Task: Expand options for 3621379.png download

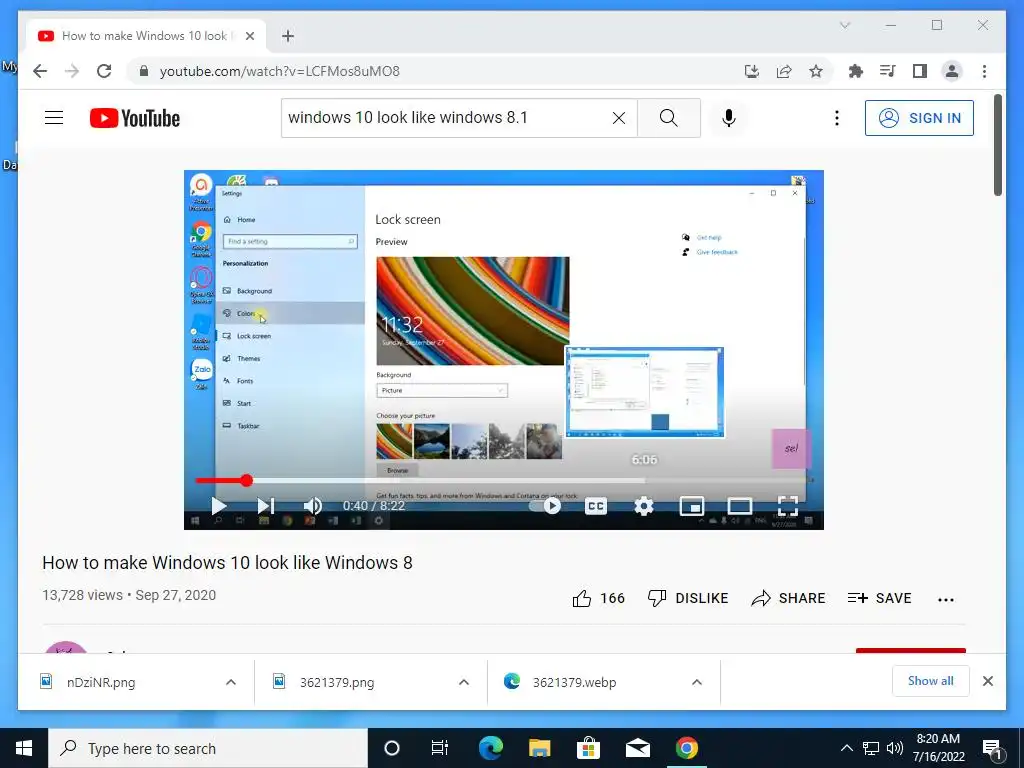Action: click(464, 682)
